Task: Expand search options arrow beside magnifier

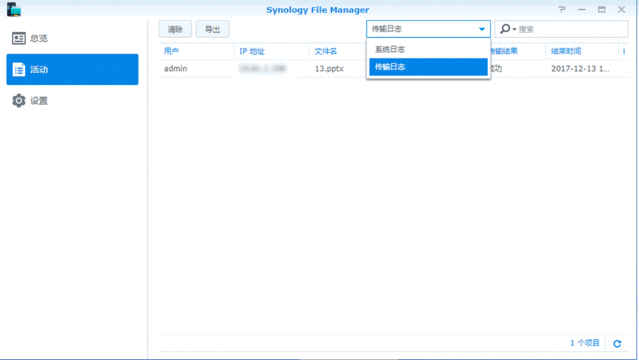Action: [514, 29]
